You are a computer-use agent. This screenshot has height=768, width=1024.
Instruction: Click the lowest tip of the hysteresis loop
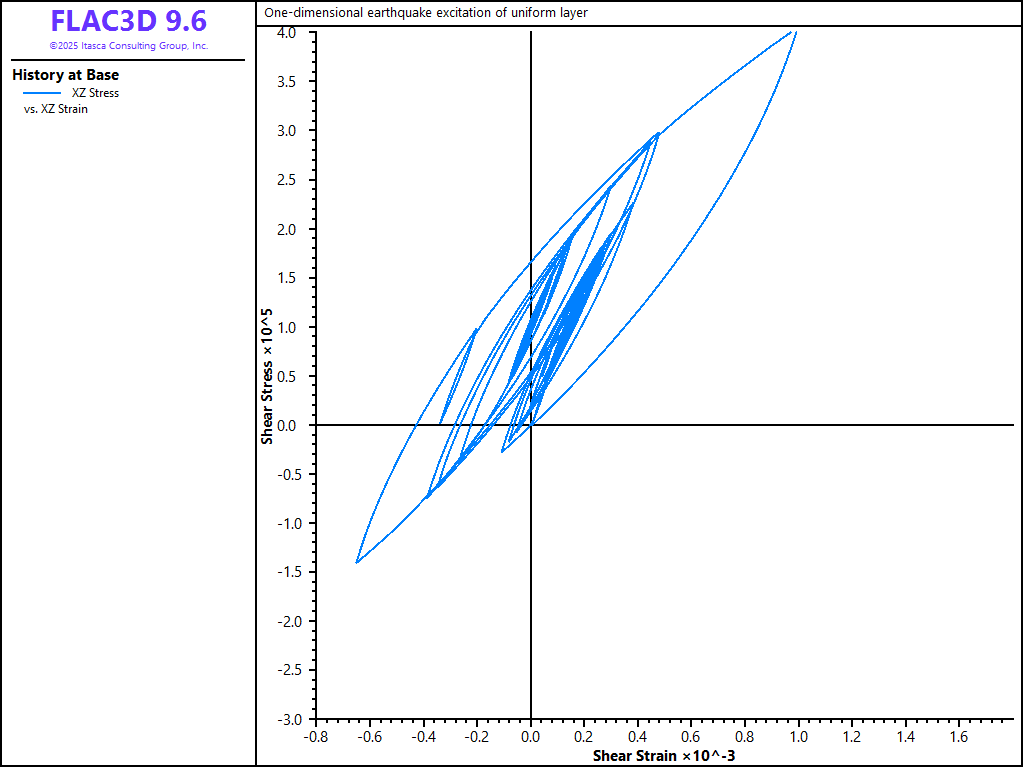click(x=357, y=562)
